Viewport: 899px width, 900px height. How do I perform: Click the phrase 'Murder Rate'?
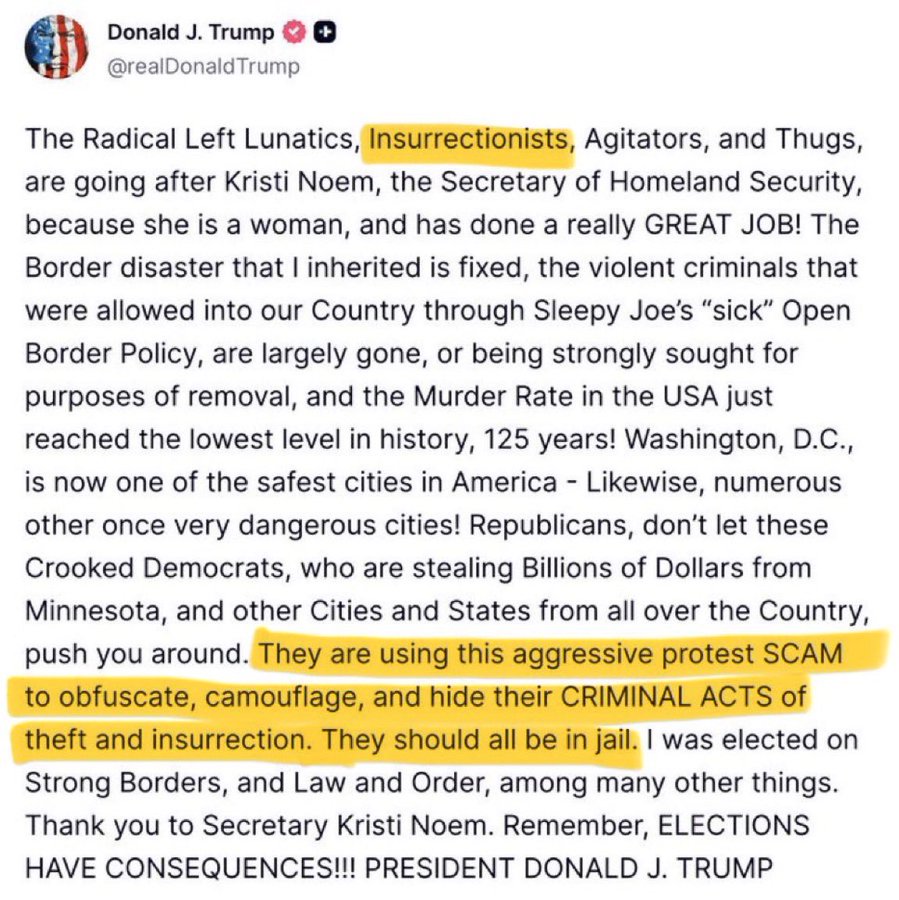click(x=473, y=395)
